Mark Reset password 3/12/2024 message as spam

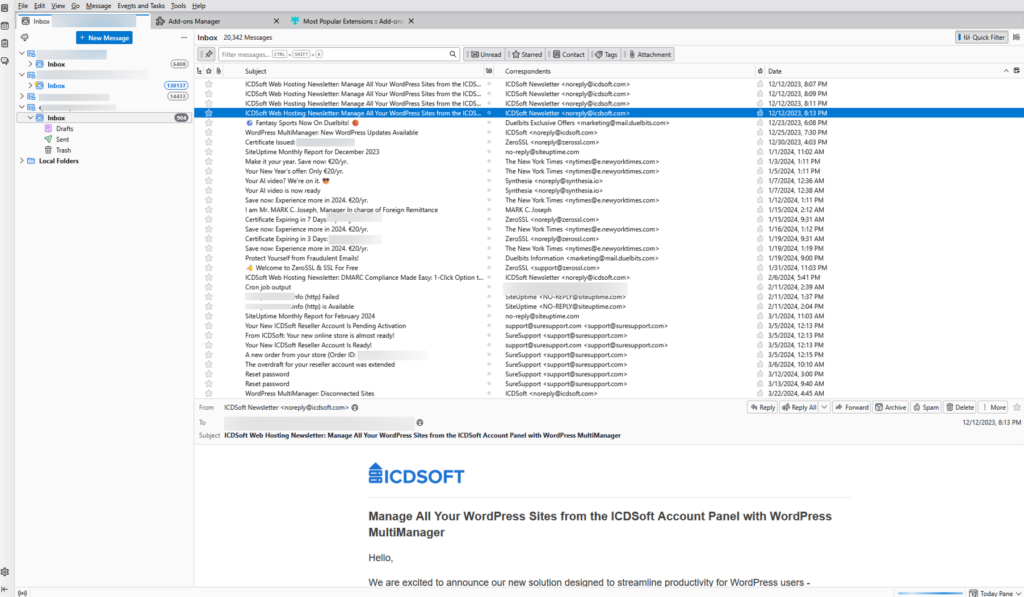[x=760, y=374]
